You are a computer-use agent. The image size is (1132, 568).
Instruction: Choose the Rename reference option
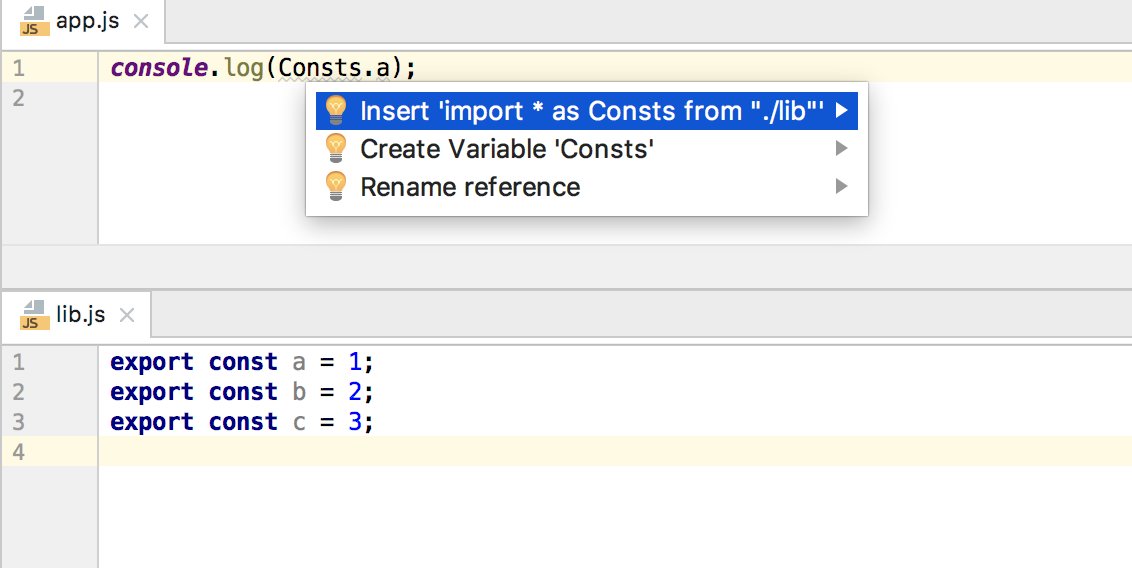coord(470,187)
